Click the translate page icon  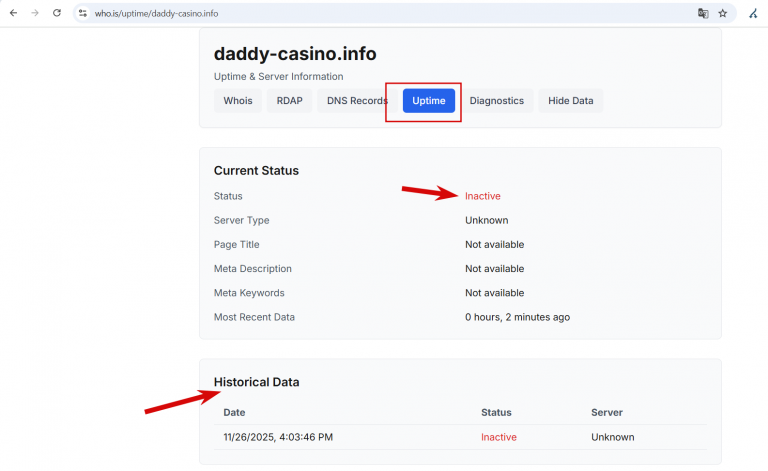[703, 13]
